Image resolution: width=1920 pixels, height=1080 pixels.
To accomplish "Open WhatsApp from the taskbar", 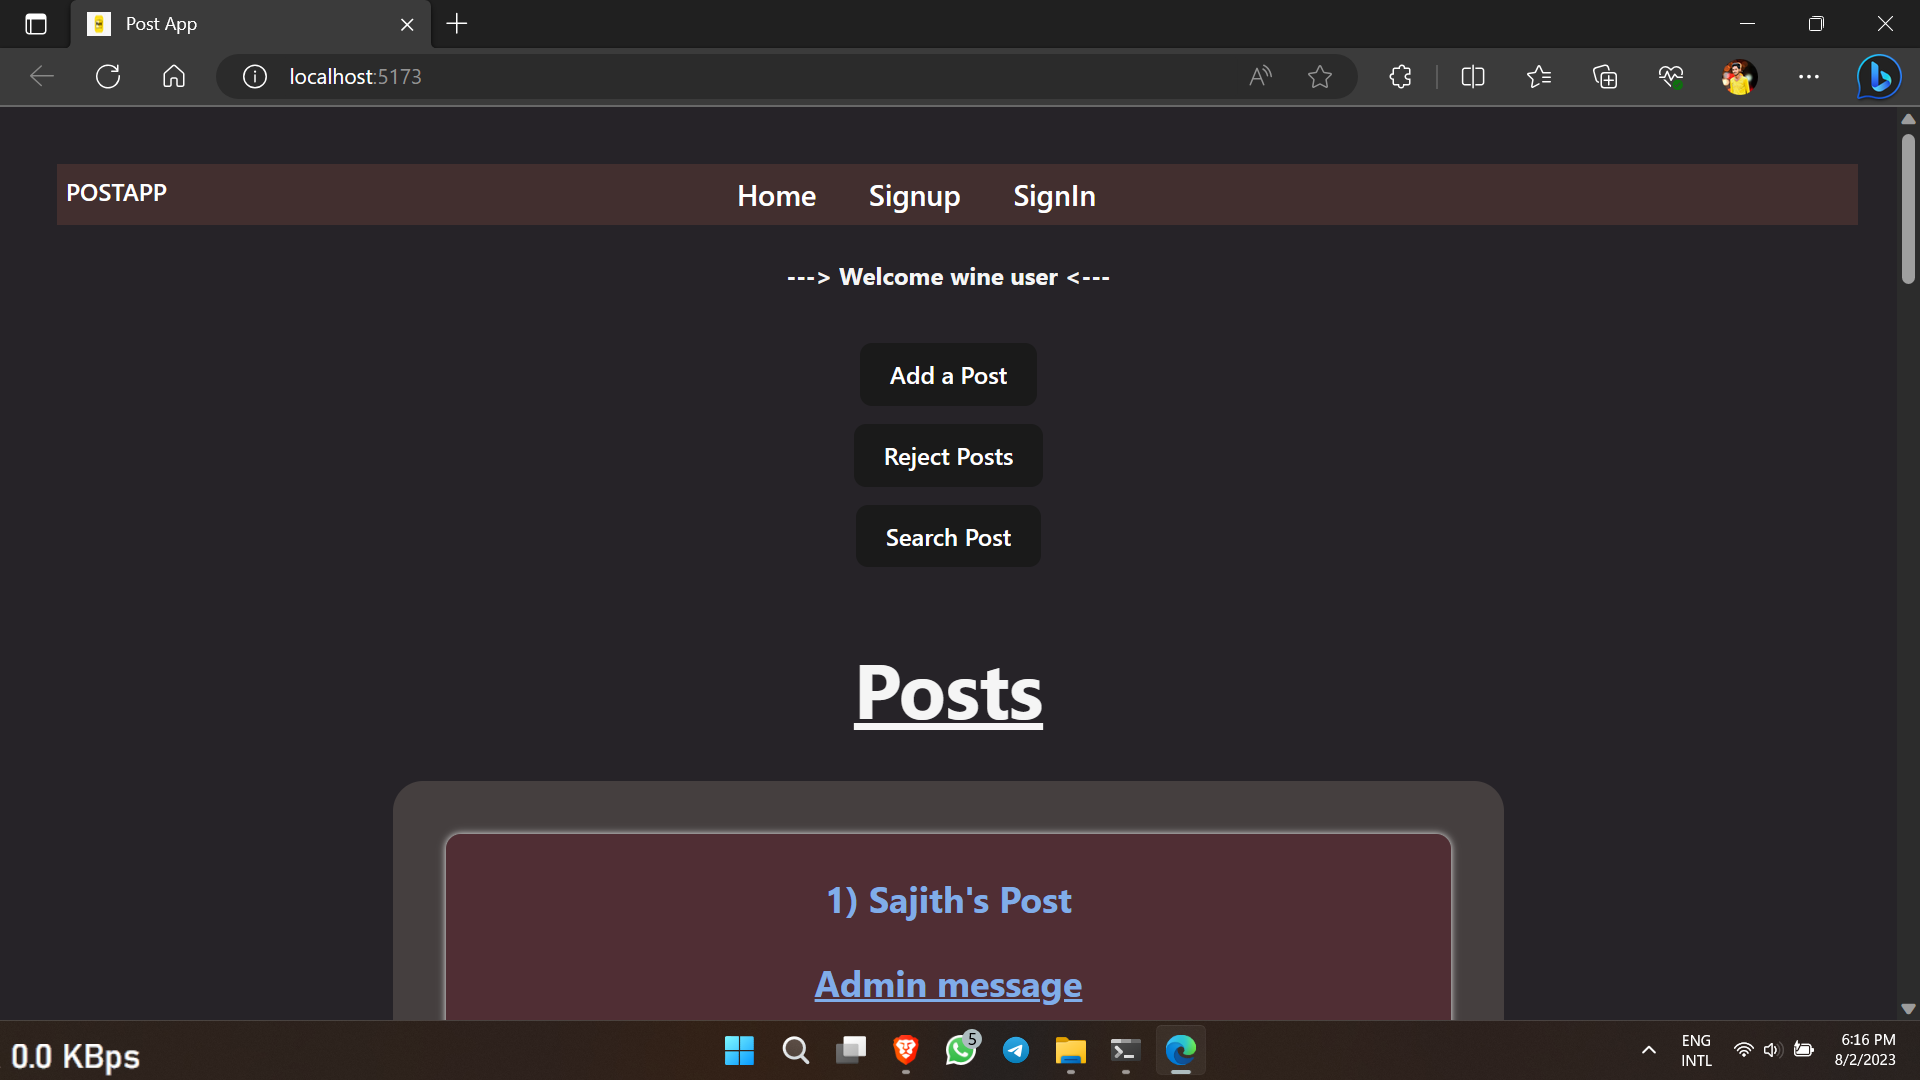I will tap(961, 1051).
